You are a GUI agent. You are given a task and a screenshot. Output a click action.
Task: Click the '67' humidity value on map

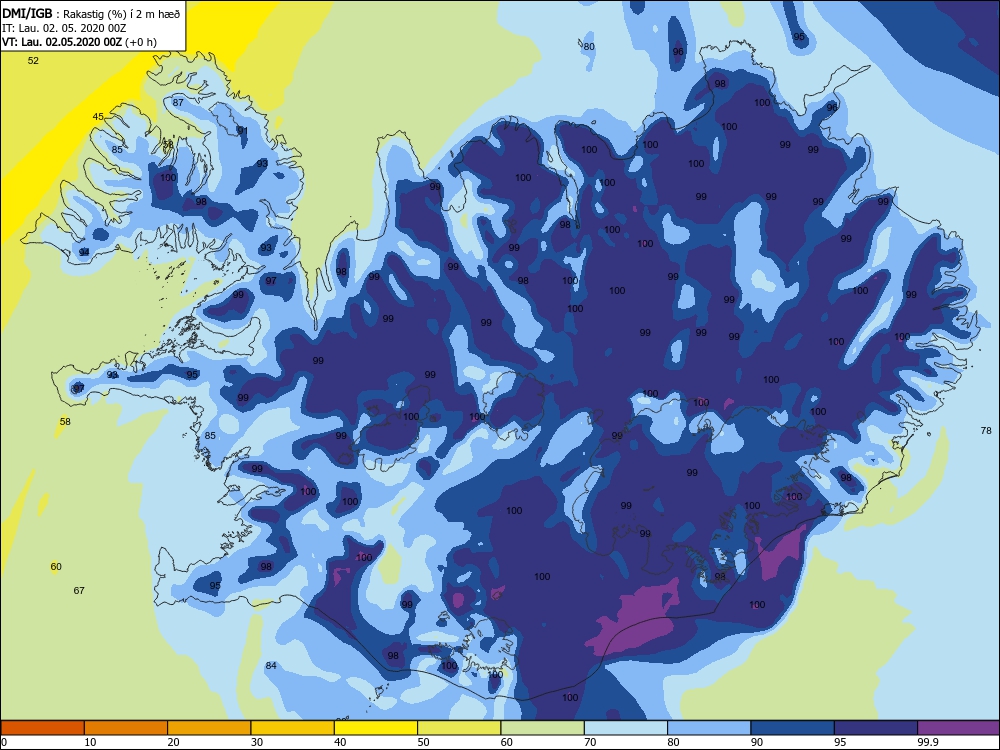coord(79,591)
